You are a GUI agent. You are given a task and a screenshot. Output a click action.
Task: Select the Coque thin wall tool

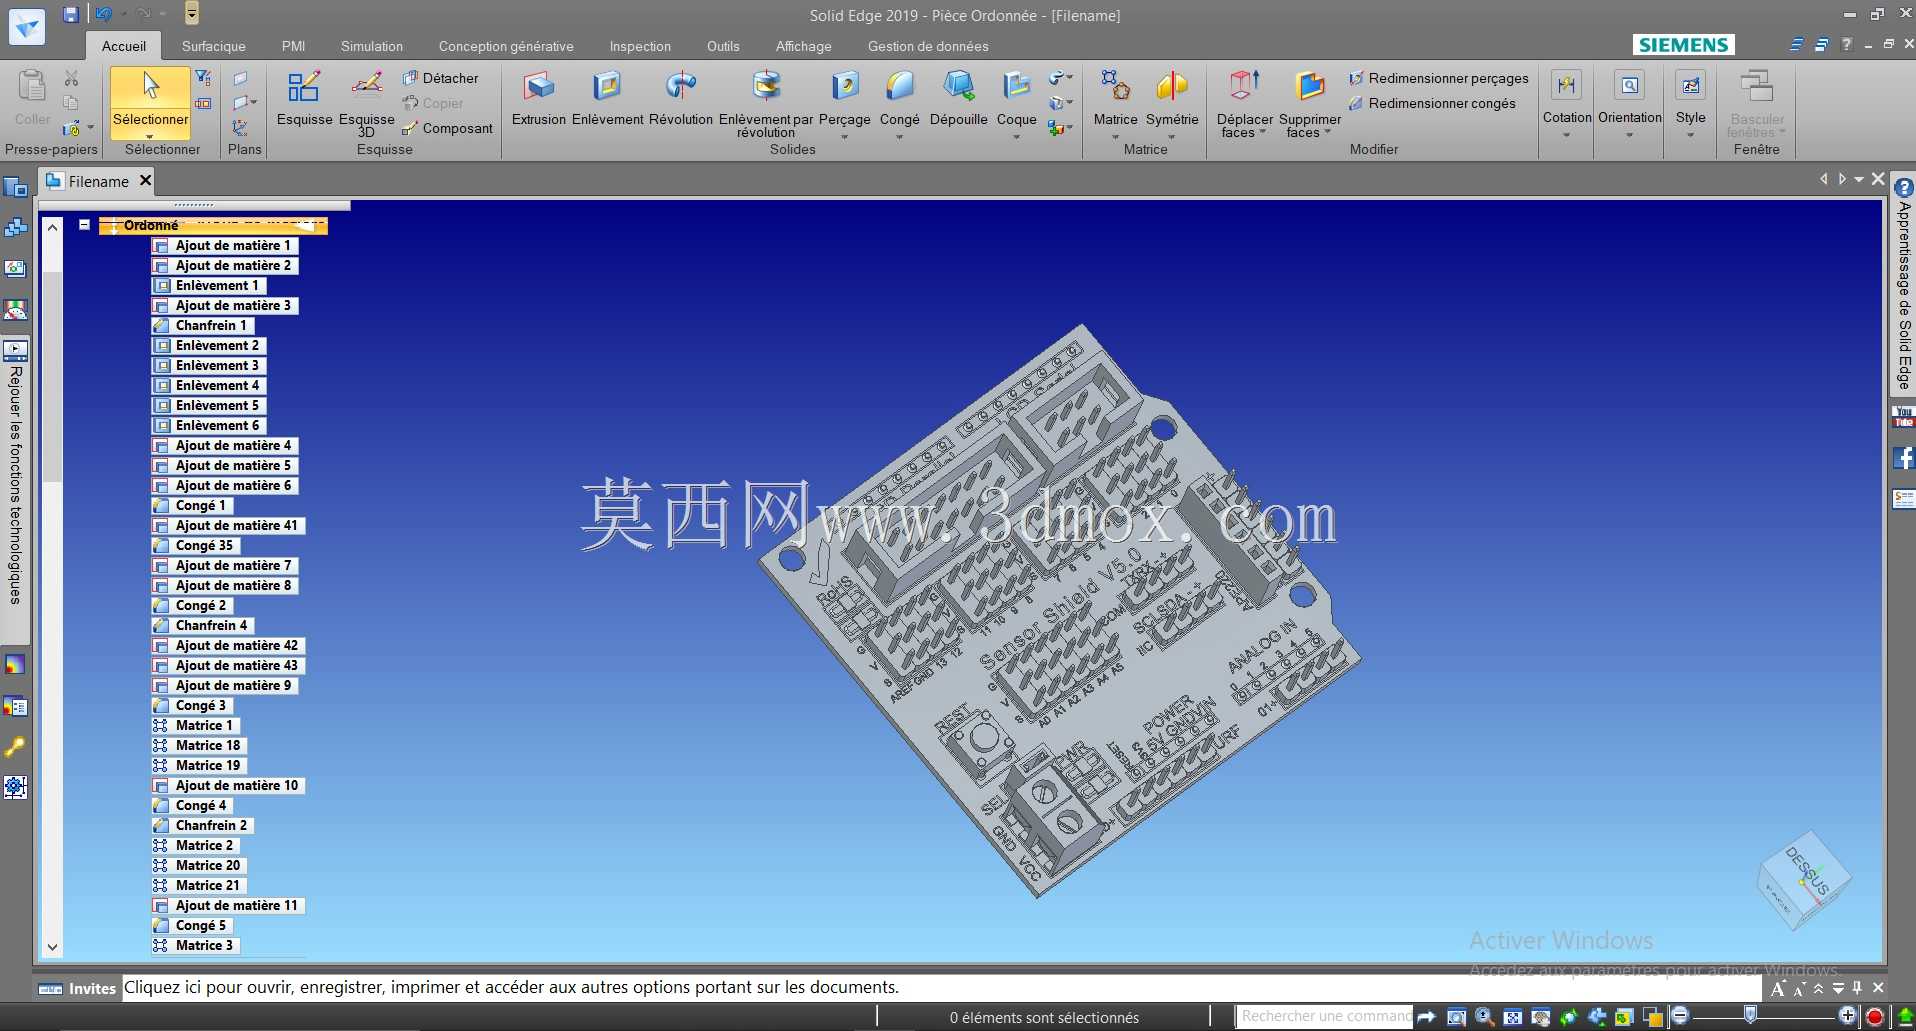1017,98
